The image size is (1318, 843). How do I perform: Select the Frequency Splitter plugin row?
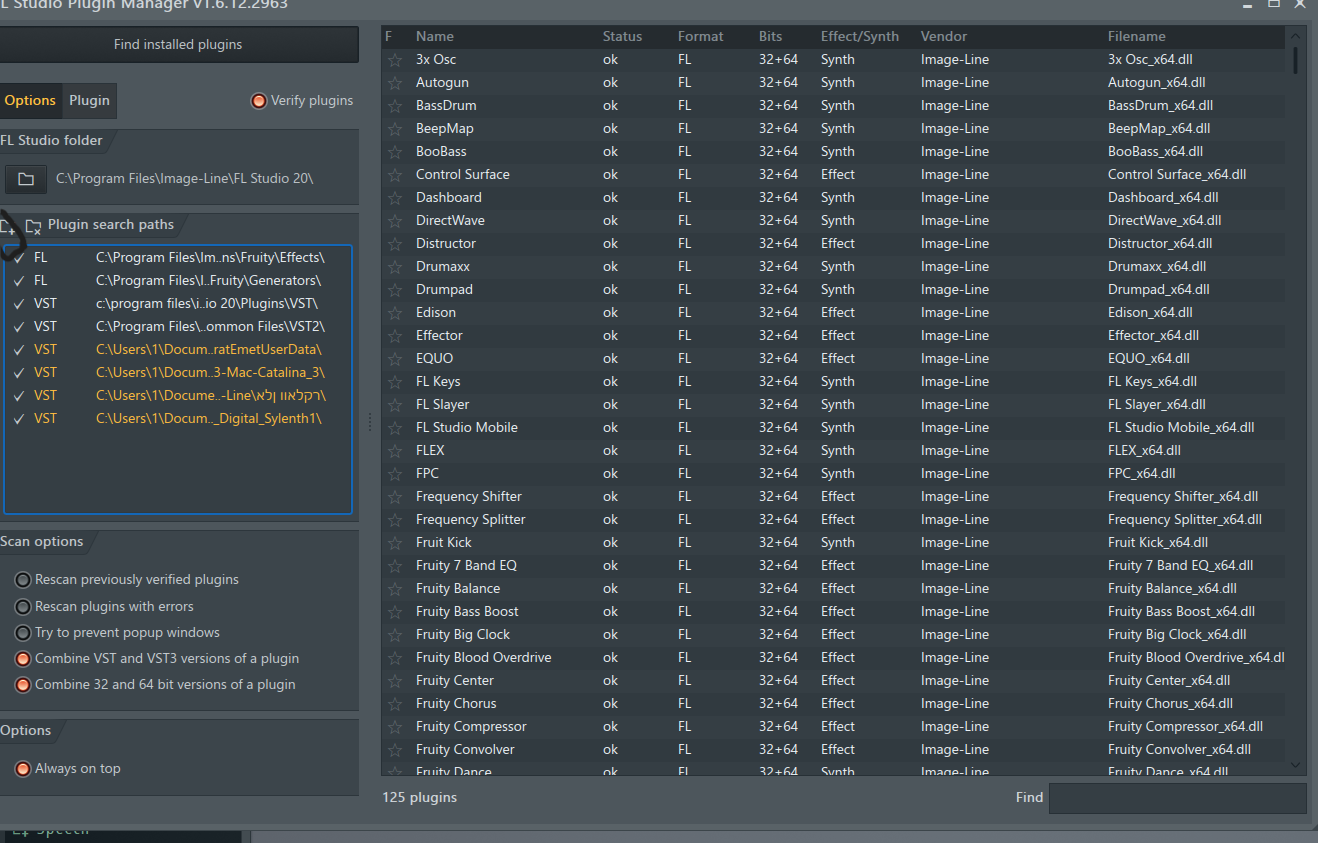coord(835,520)
